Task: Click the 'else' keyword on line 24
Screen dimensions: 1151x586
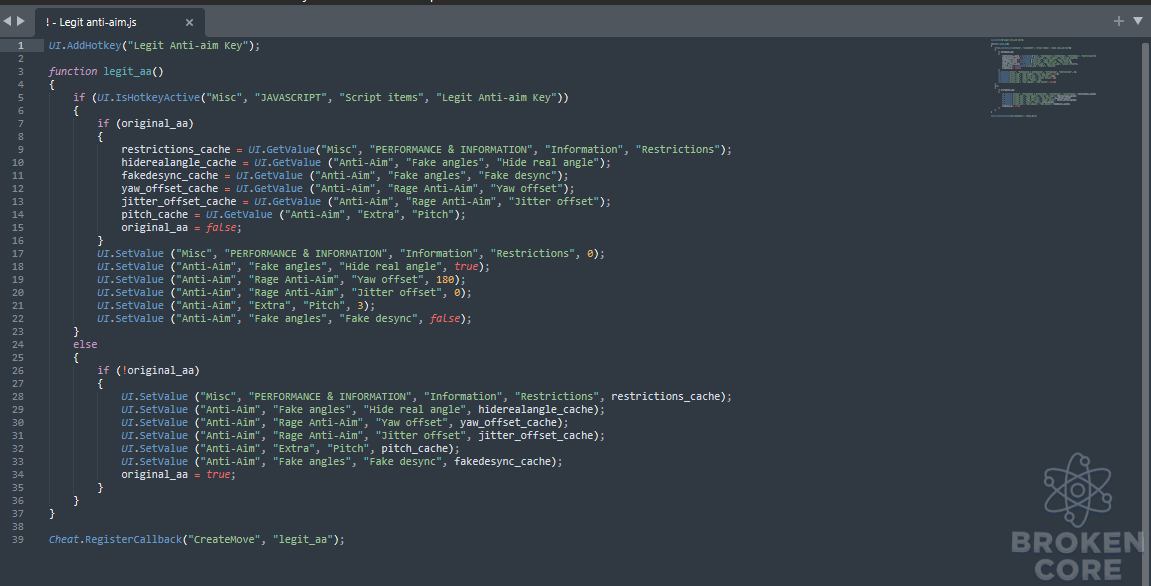Action: pos(85,344)
